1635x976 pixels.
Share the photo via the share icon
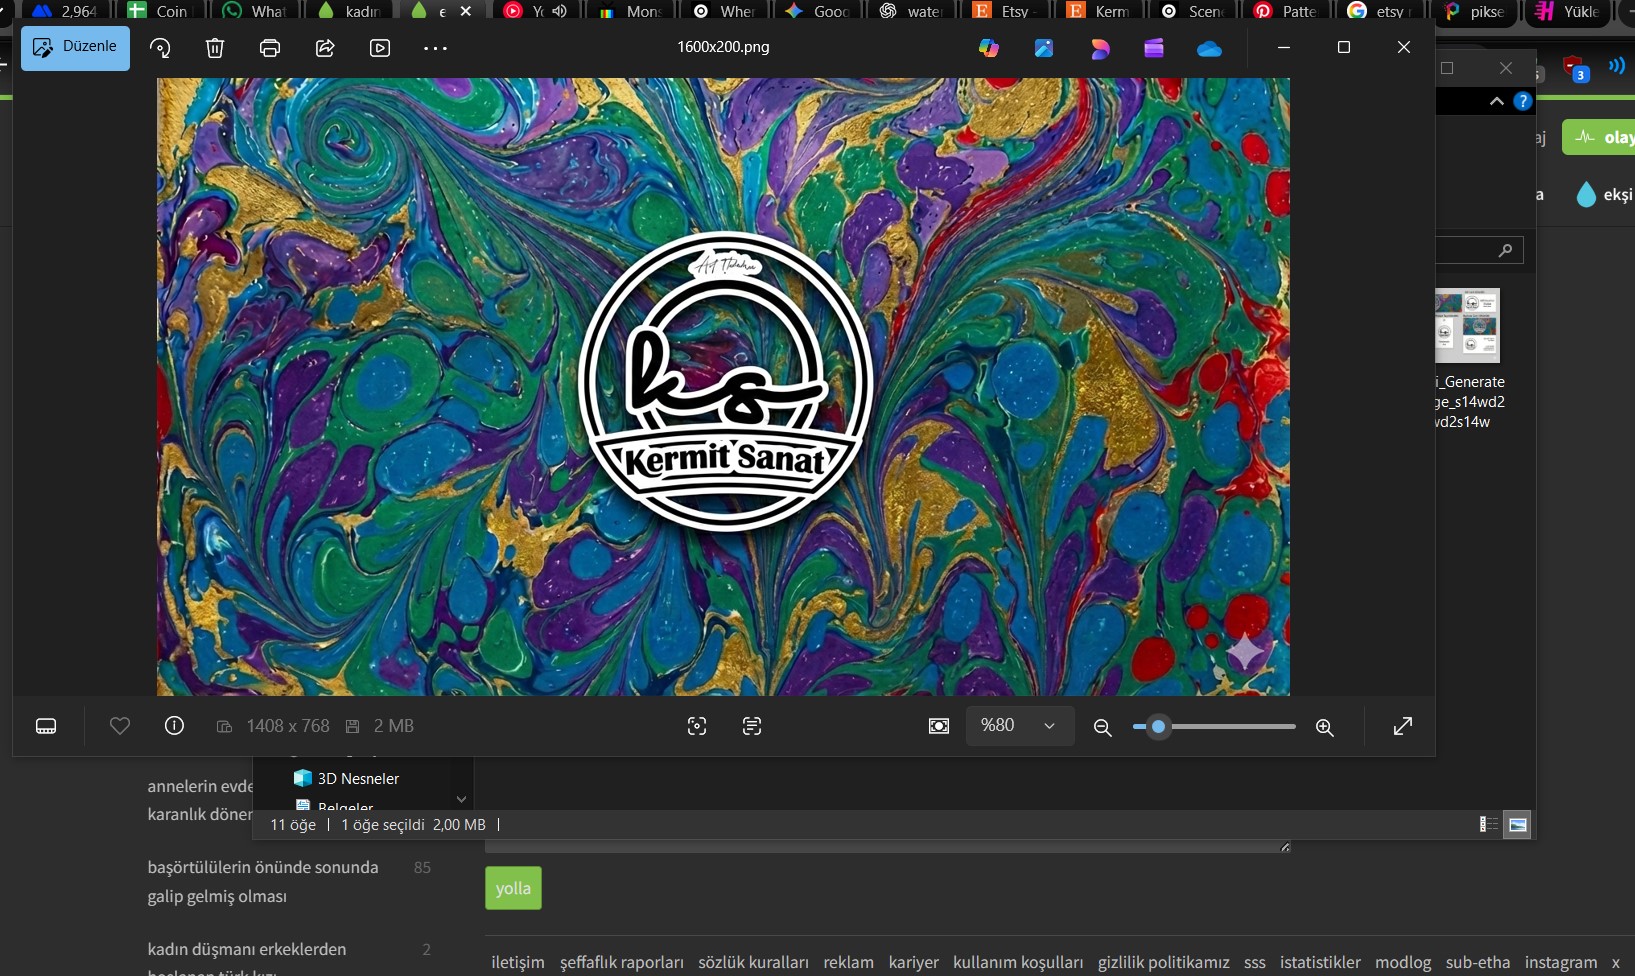325,48
